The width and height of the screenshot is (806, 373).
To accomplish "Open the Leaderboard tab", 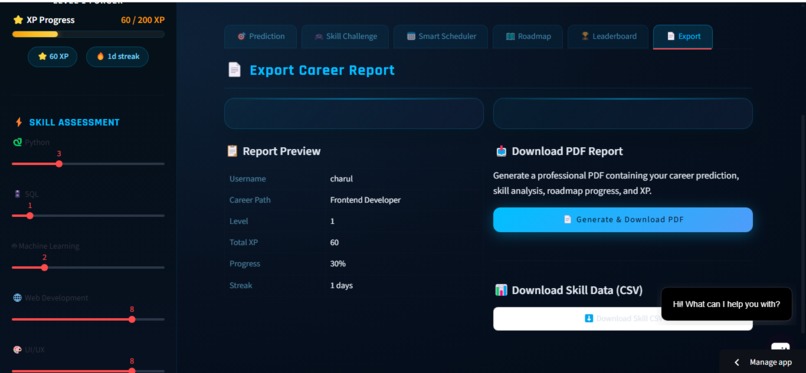I will pyautogui.click(x=608, y=36).
